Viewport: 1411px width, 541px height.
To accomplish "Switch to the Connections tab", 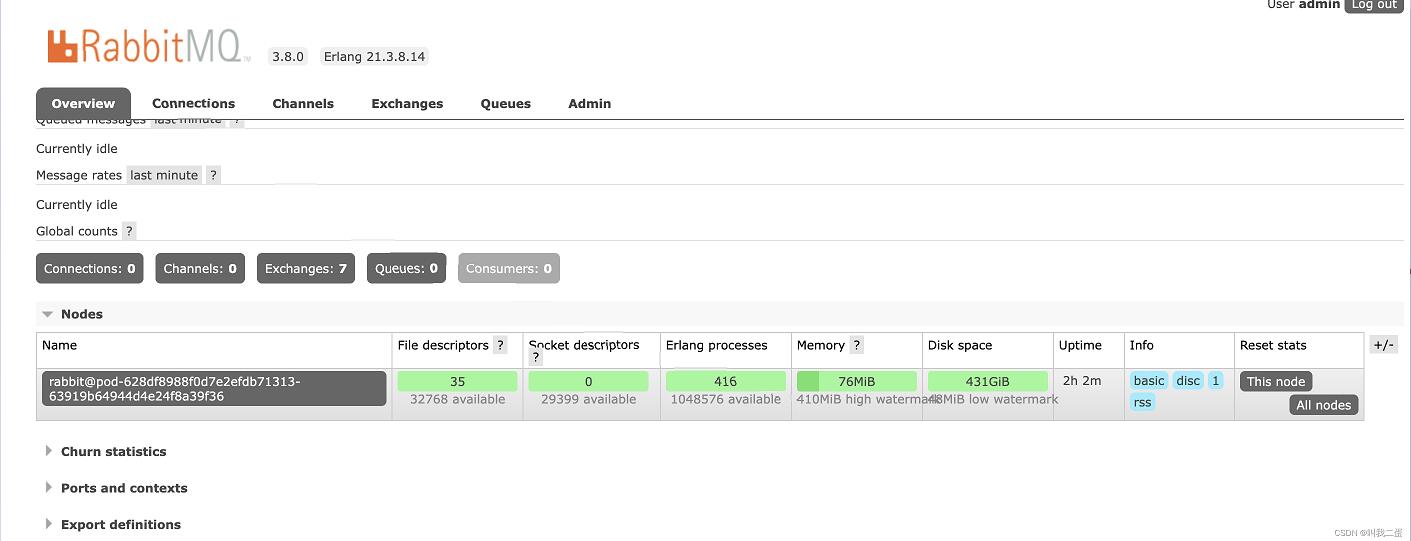I will [193, 103].
